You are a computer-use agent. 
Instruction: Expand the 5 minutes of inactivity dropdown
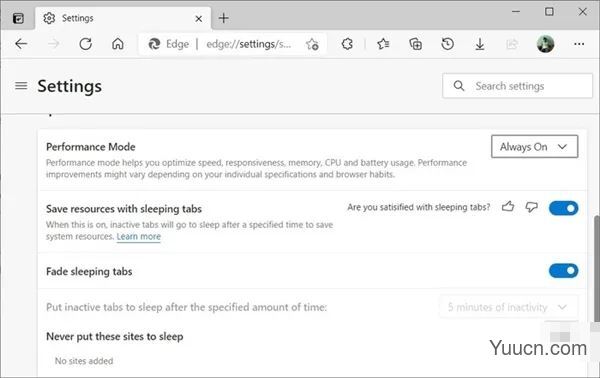(x=509, y=307)
